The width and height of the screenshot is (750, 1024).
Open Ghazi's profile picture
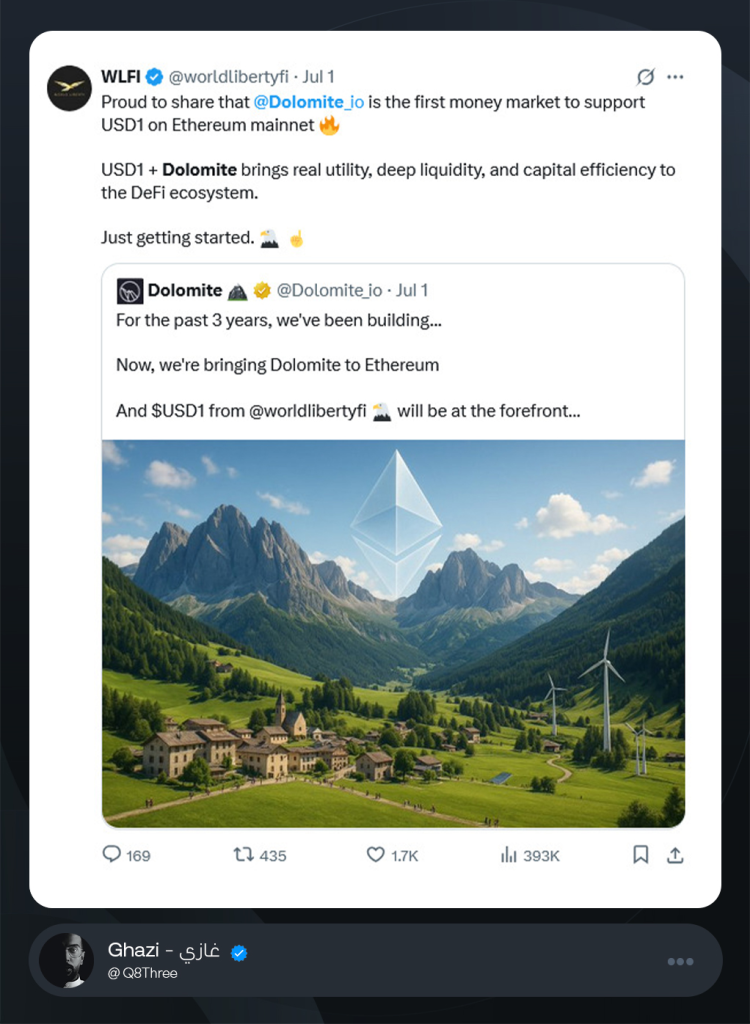pyautogui.click(x=67, y=960)
